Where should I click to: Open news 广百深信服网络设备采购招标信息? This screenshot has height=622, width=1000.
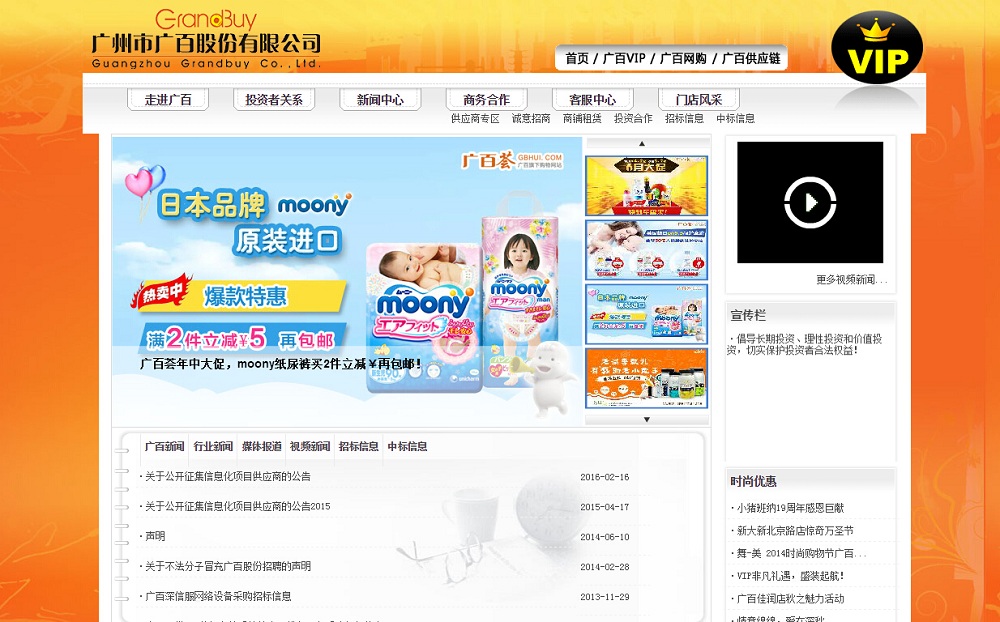click(218, 596)
